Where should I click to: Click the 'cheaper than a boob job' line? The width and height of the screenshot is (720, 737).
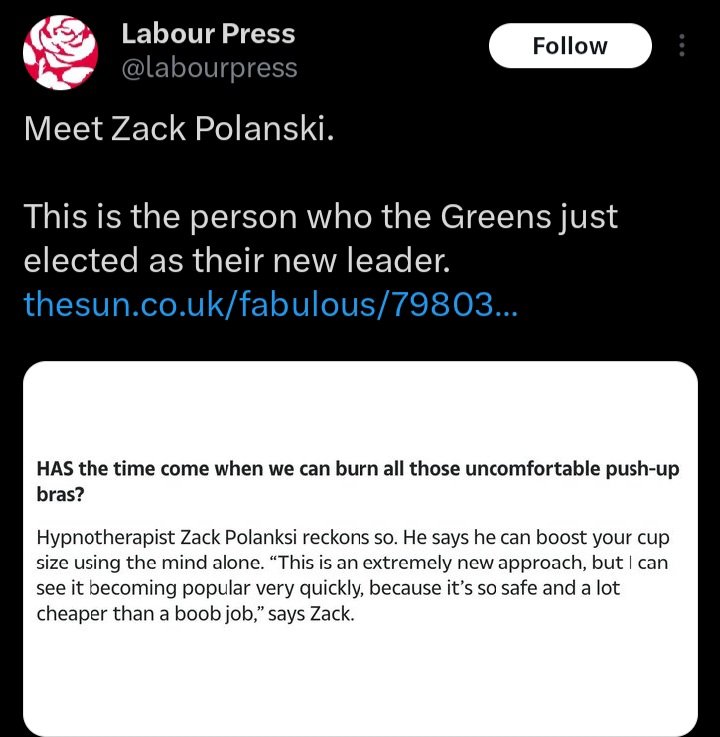pos(196,613)
